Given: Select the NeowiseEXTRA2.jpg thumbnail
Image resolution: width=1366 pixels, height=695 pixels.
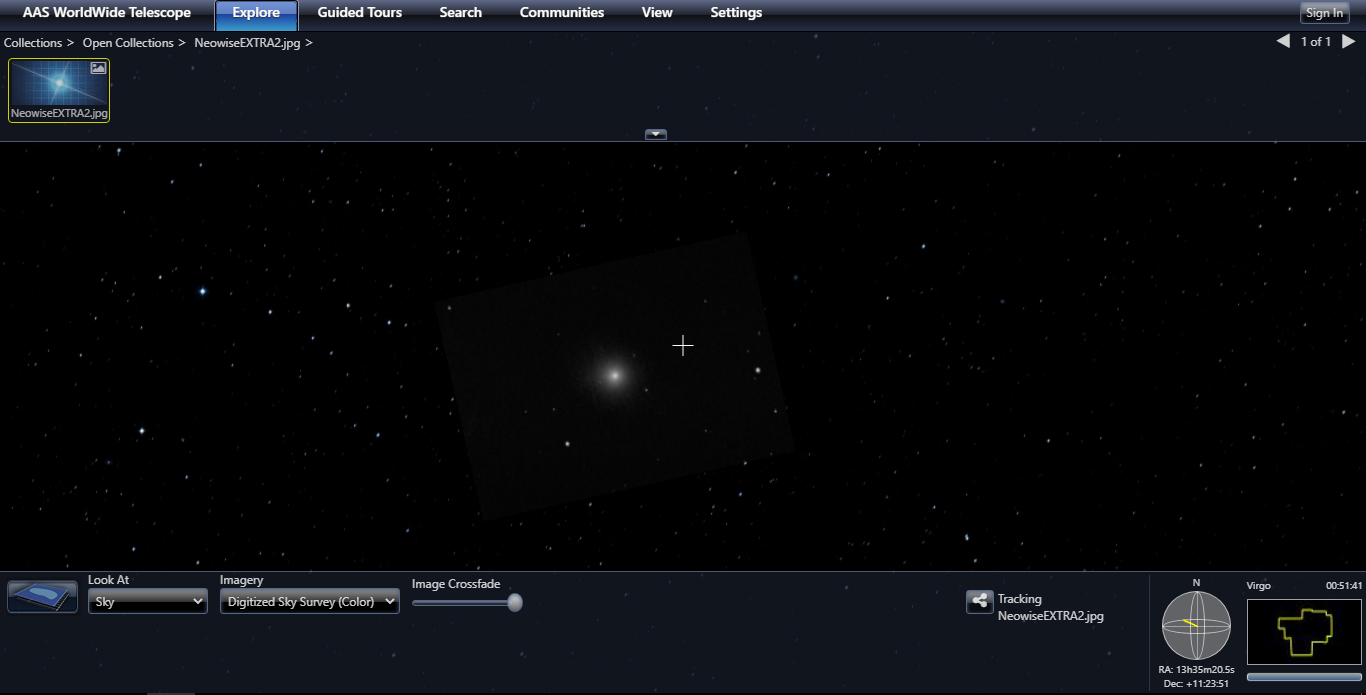Looking at the screenshot, I should click(59, 90).
